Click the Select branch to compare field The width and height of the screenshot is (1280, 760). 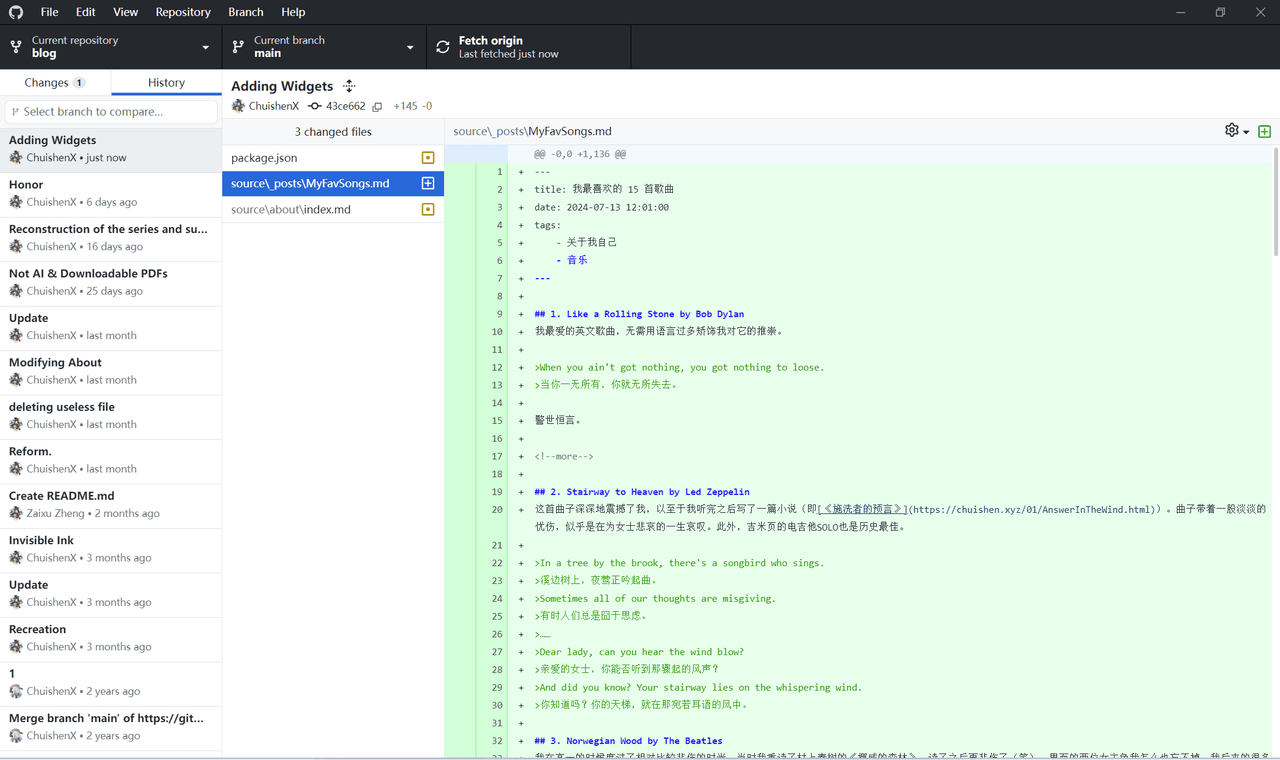pyautogui.click(x=111, y=112)
